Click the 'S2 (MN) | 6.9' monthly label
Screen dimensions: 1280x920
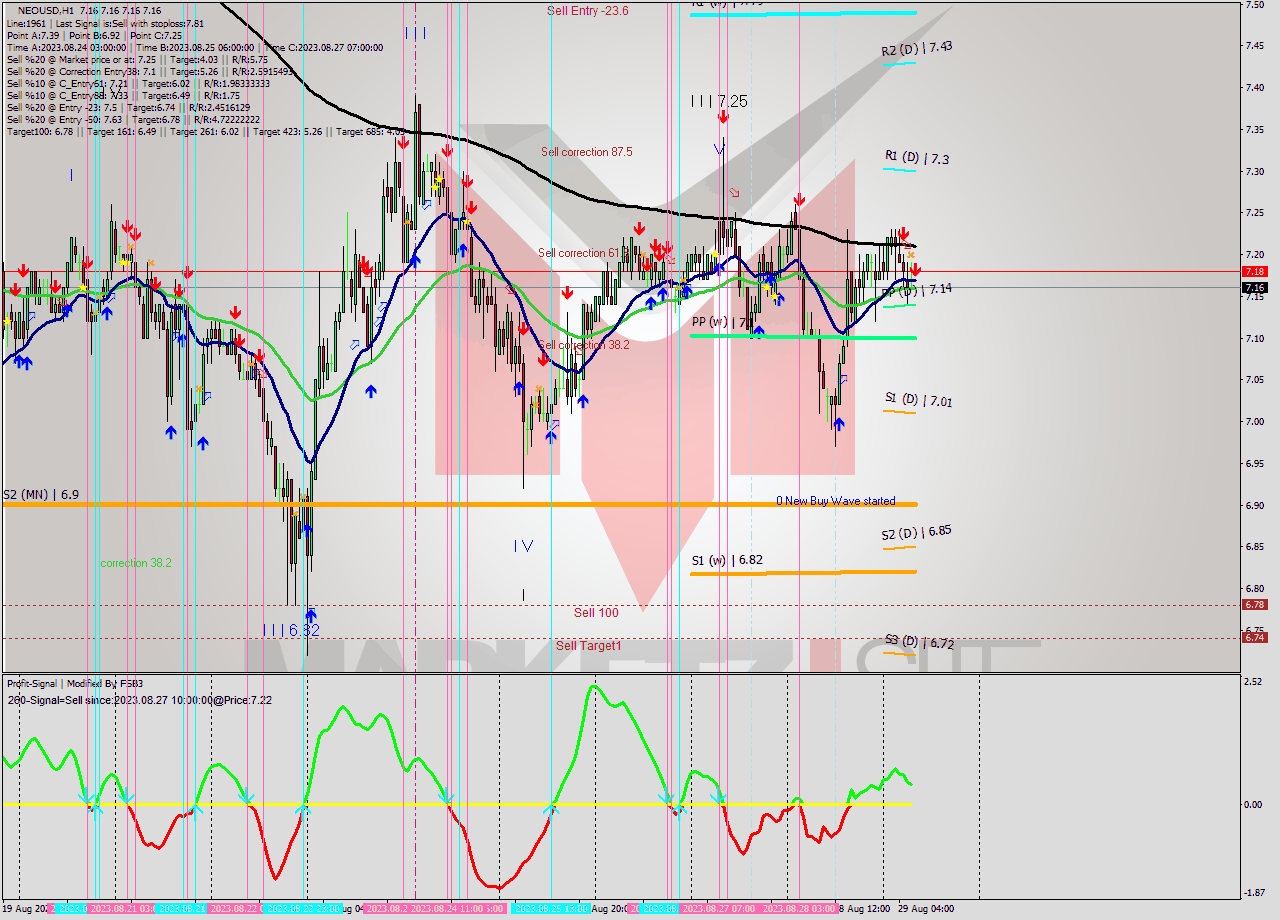tap(41, 494)
